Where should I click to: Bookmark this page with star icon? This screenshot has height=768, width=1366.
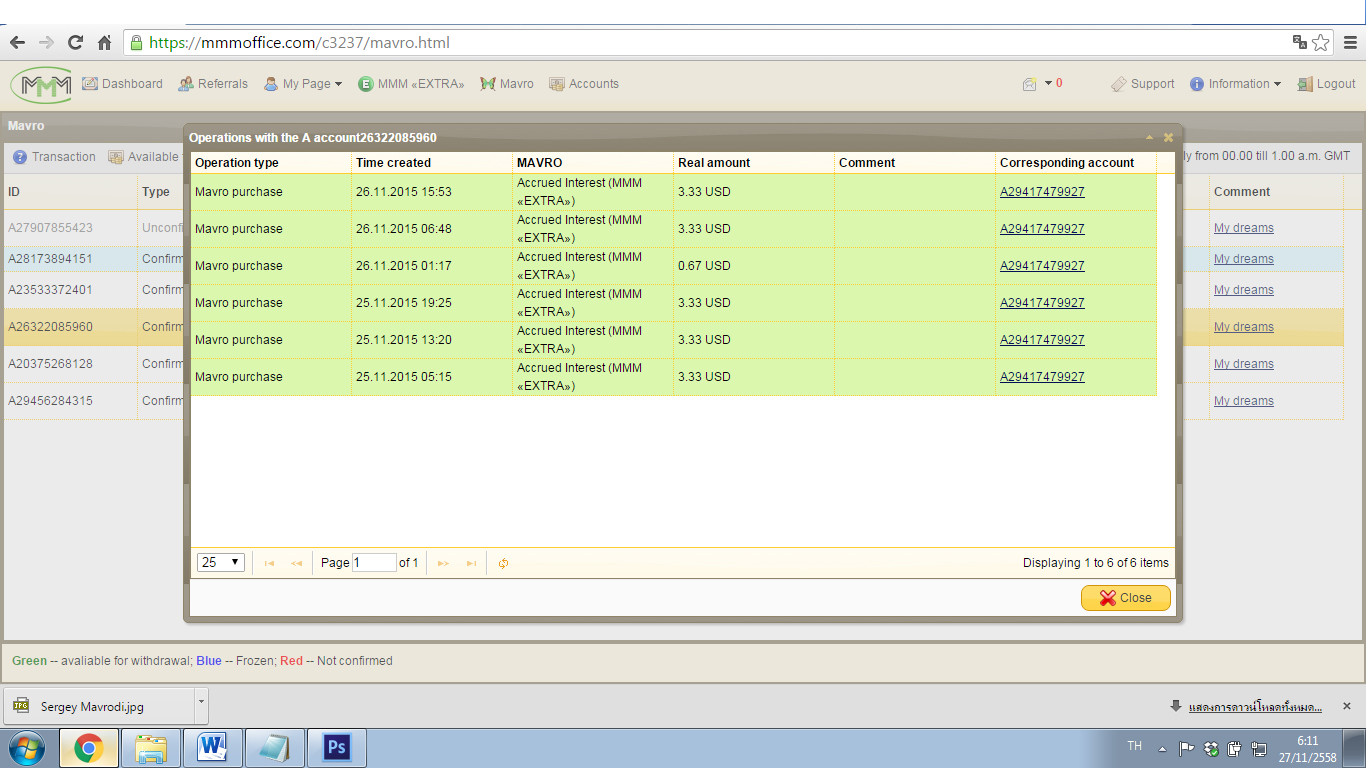point(1320,42)
